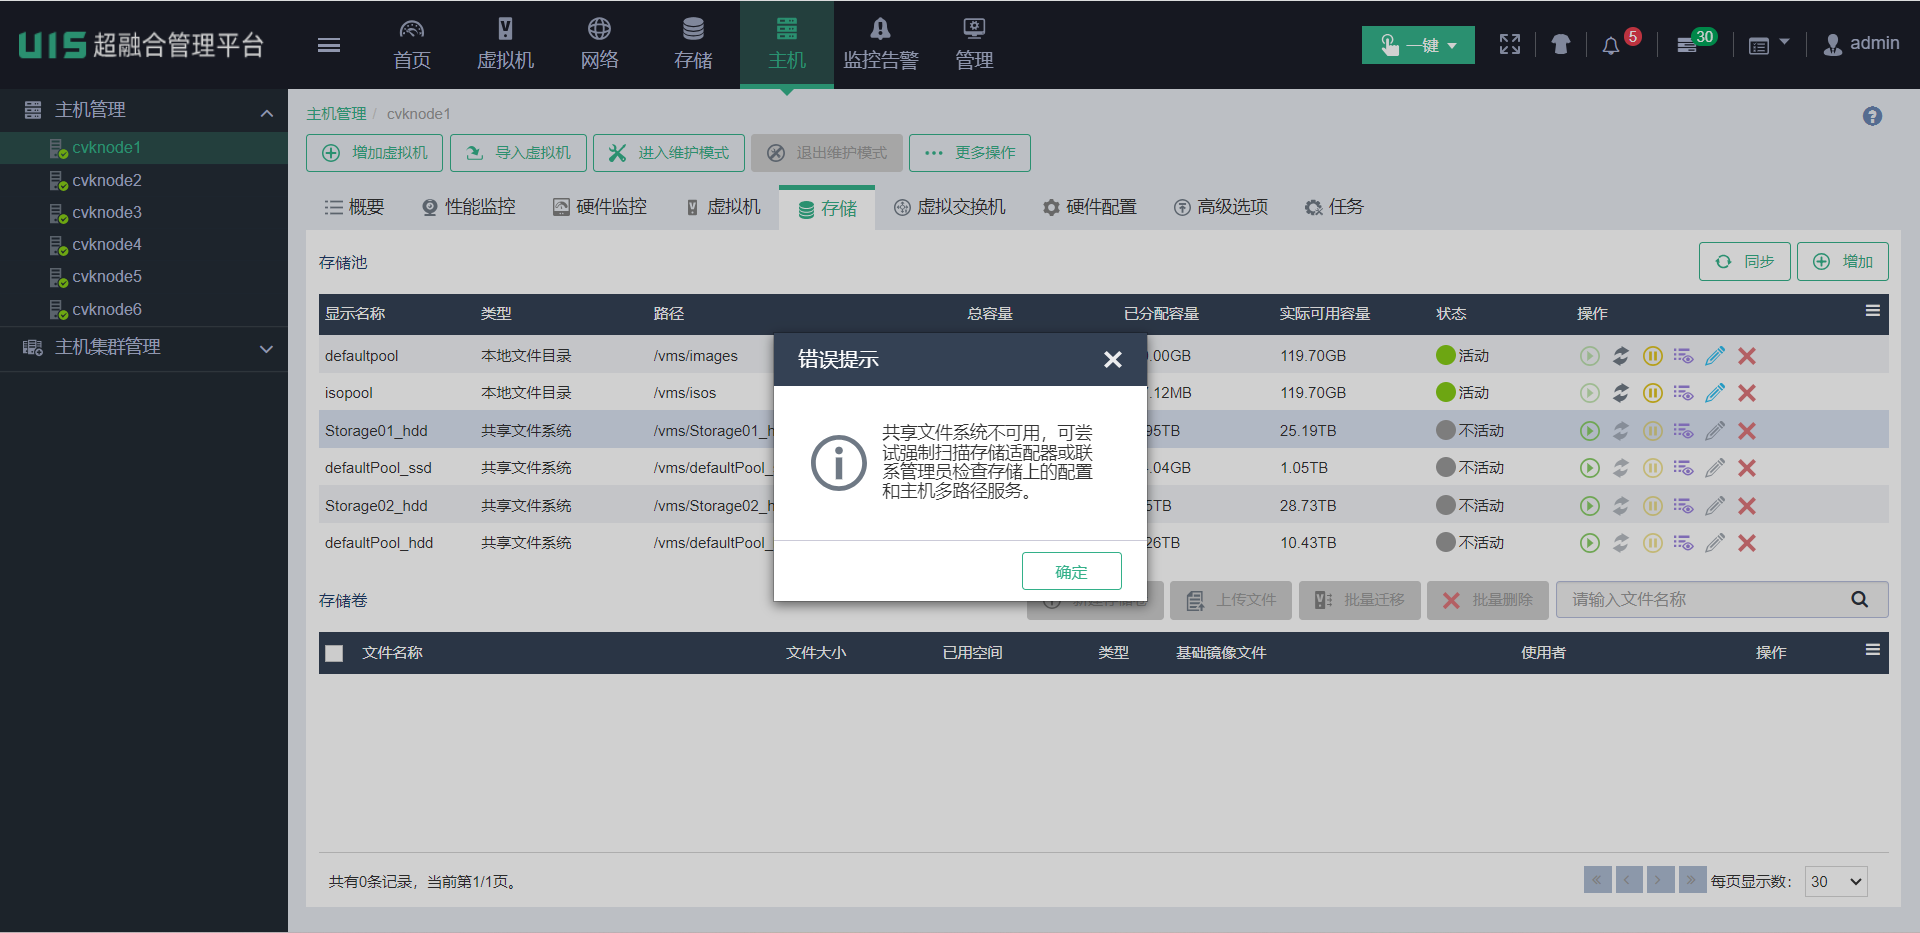The height and width of the screenshot is (933, 1920).
Task: Start the defaultPool_hdd storage pool
Action: click(1590, 543)
